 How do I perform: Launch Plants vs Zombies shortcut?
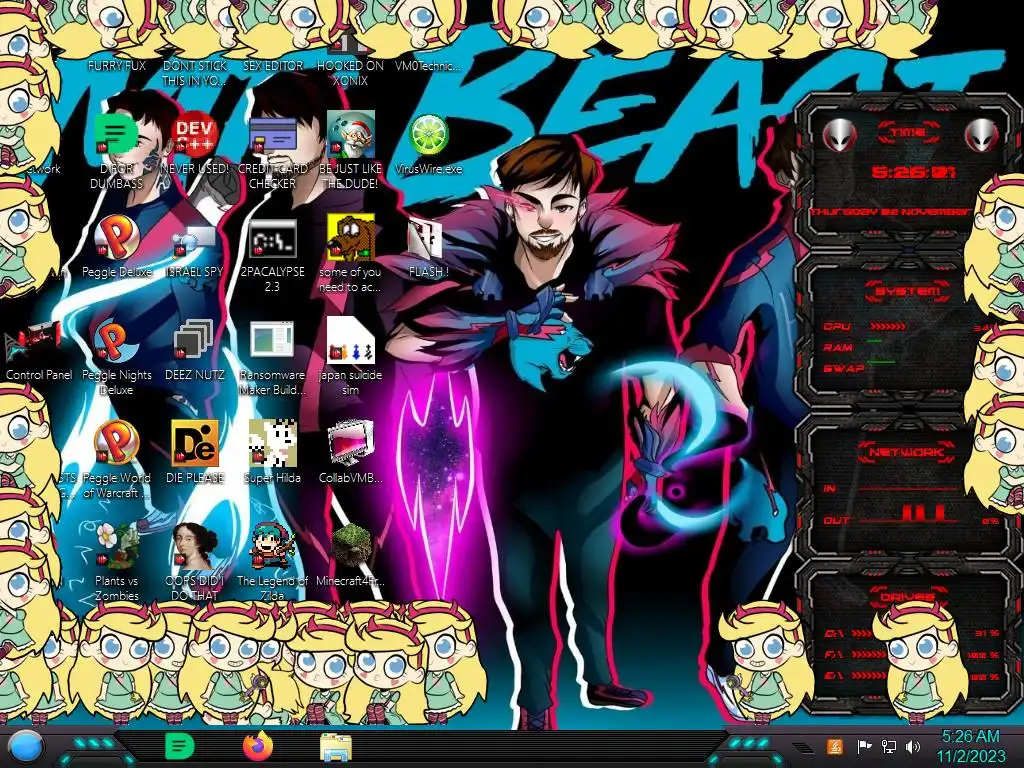(x=116, y=546)
